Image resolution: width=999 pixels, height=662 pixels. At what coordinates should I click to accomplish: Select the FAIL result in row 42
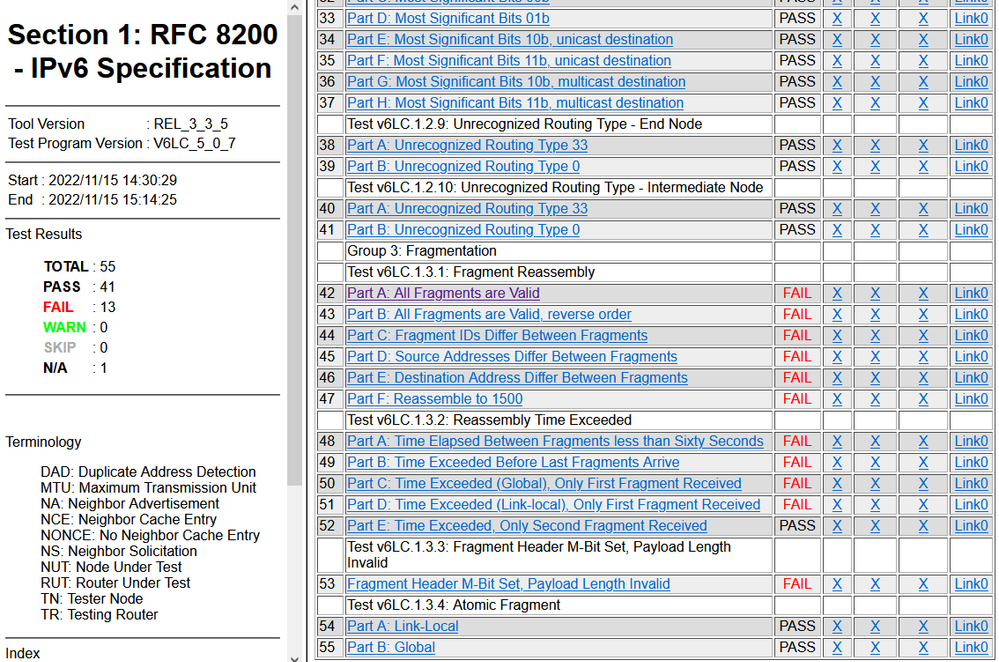797,293
